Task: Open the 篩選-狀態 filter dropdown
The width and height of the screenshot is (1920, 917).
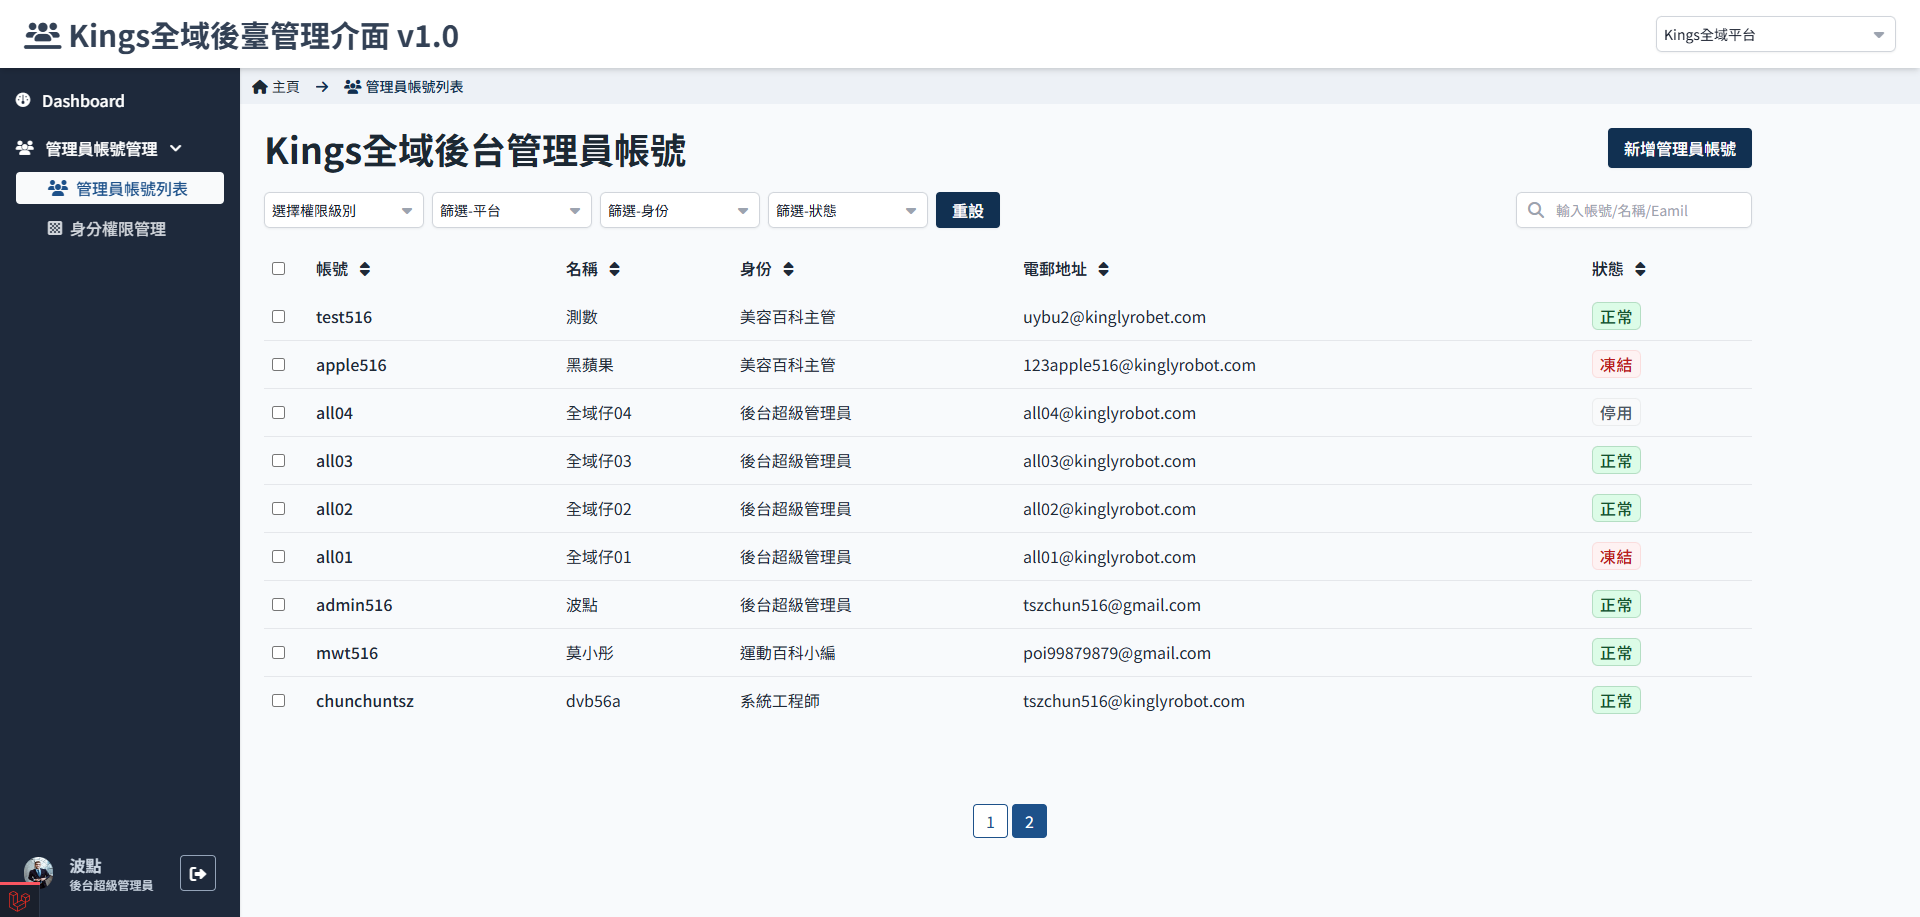Action: coord(848,210)
